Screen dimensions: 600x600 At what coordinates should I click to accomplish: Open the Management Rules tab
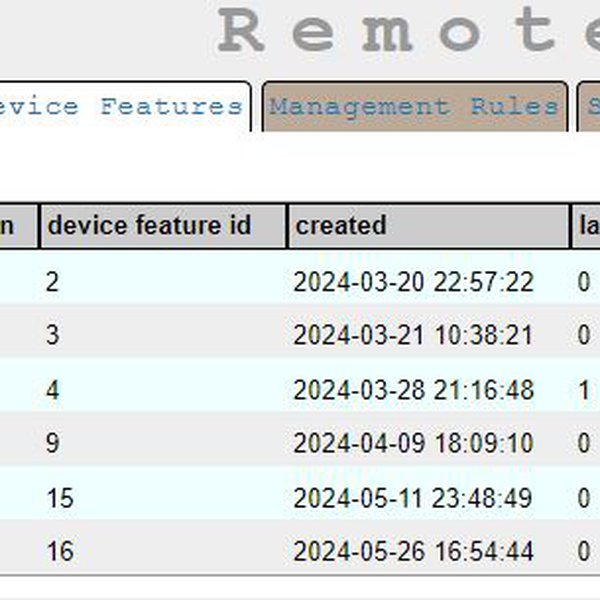pyautogui.click(x=414, y=107)
